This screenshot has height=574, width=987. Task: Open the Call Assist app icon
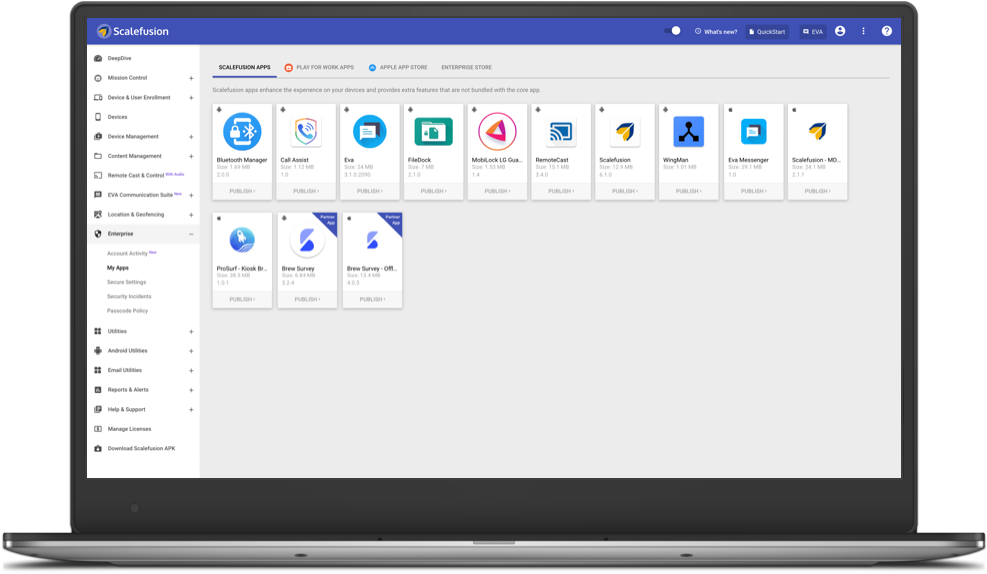(x=306, y=132)
